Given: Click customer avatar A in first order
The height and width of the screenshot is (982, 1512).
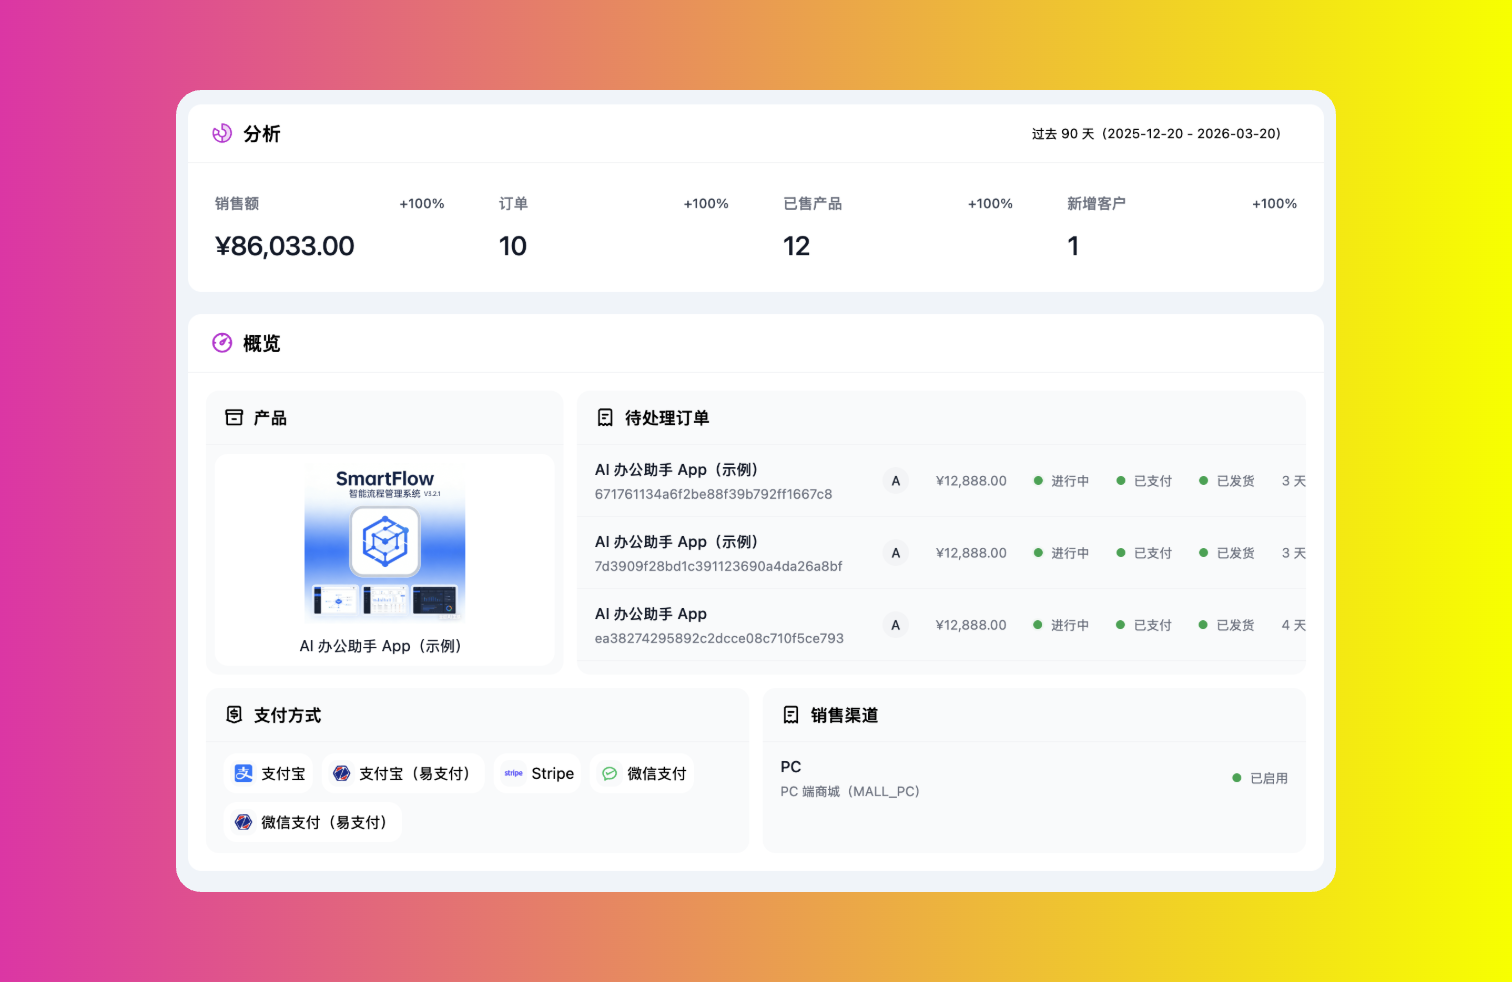Looking at the screenshot, I should tap(895, 481).
